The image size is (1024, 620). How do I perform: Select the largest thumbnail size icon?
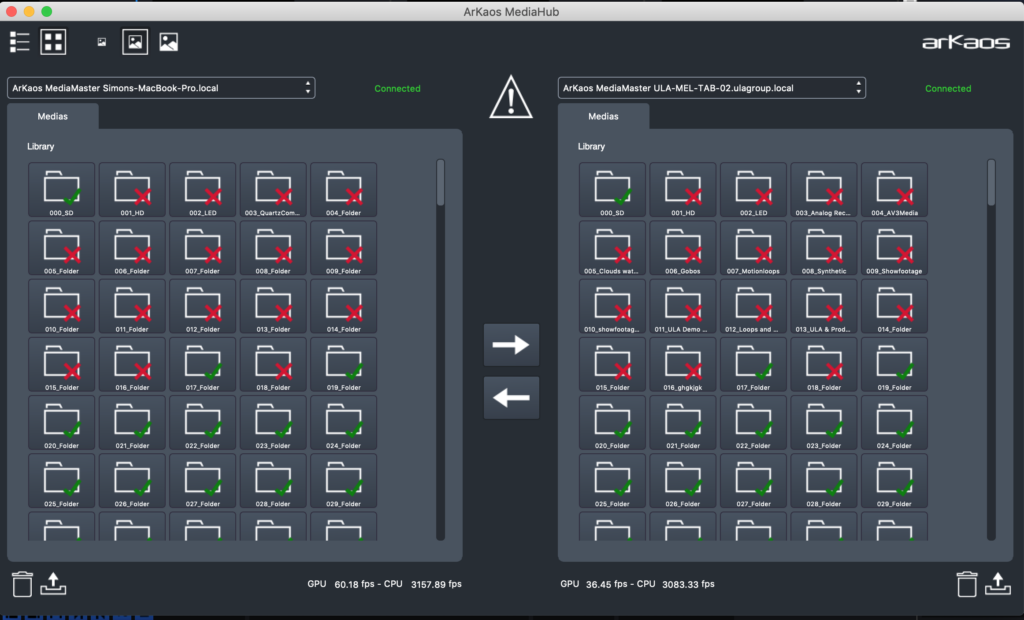(x=168, y=42)
